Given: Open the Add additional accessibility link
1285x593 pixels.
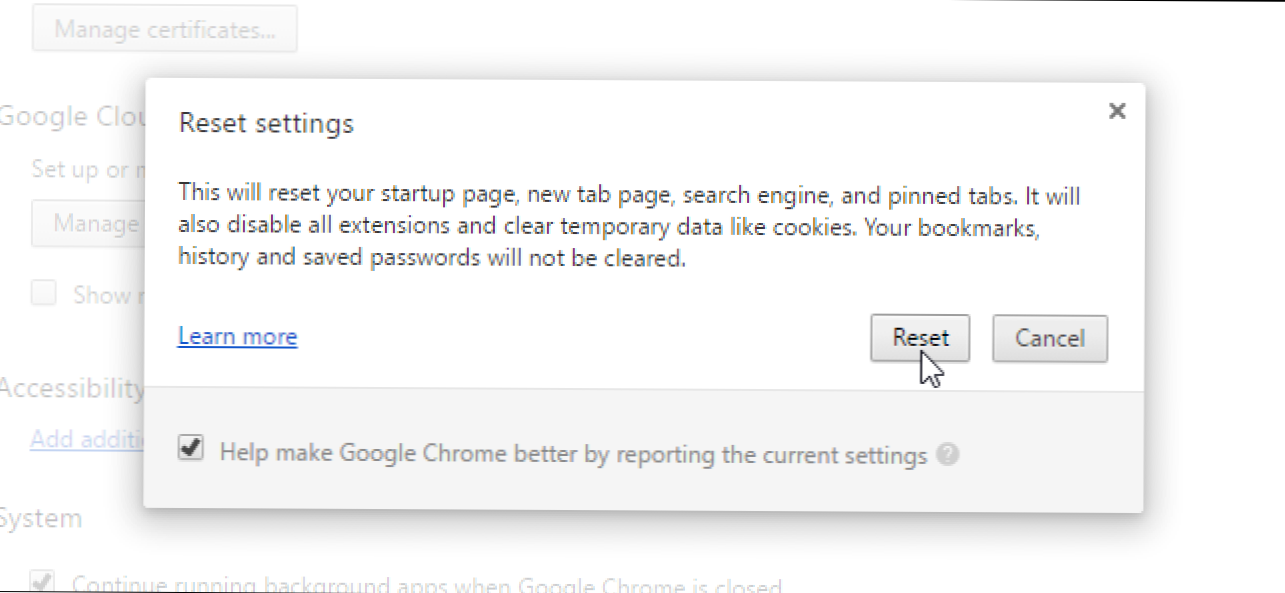Looking at the screenshot, I should pyautogui.click(x=88, y=439).
